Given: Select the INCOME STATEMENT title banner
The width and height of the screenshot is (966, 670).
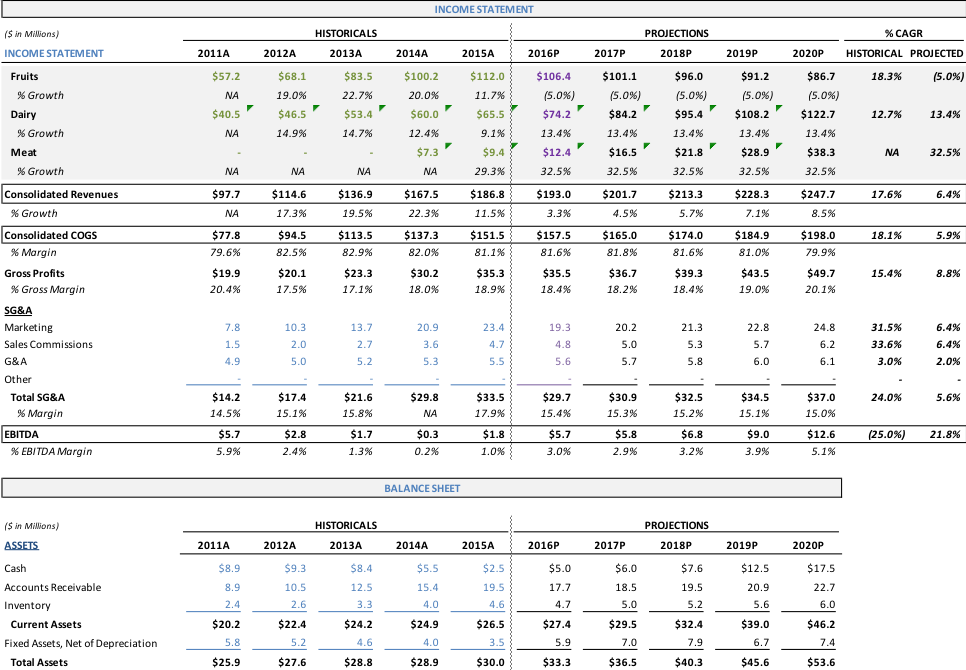Looking at the screenshot, I should [x=483, y=10].
